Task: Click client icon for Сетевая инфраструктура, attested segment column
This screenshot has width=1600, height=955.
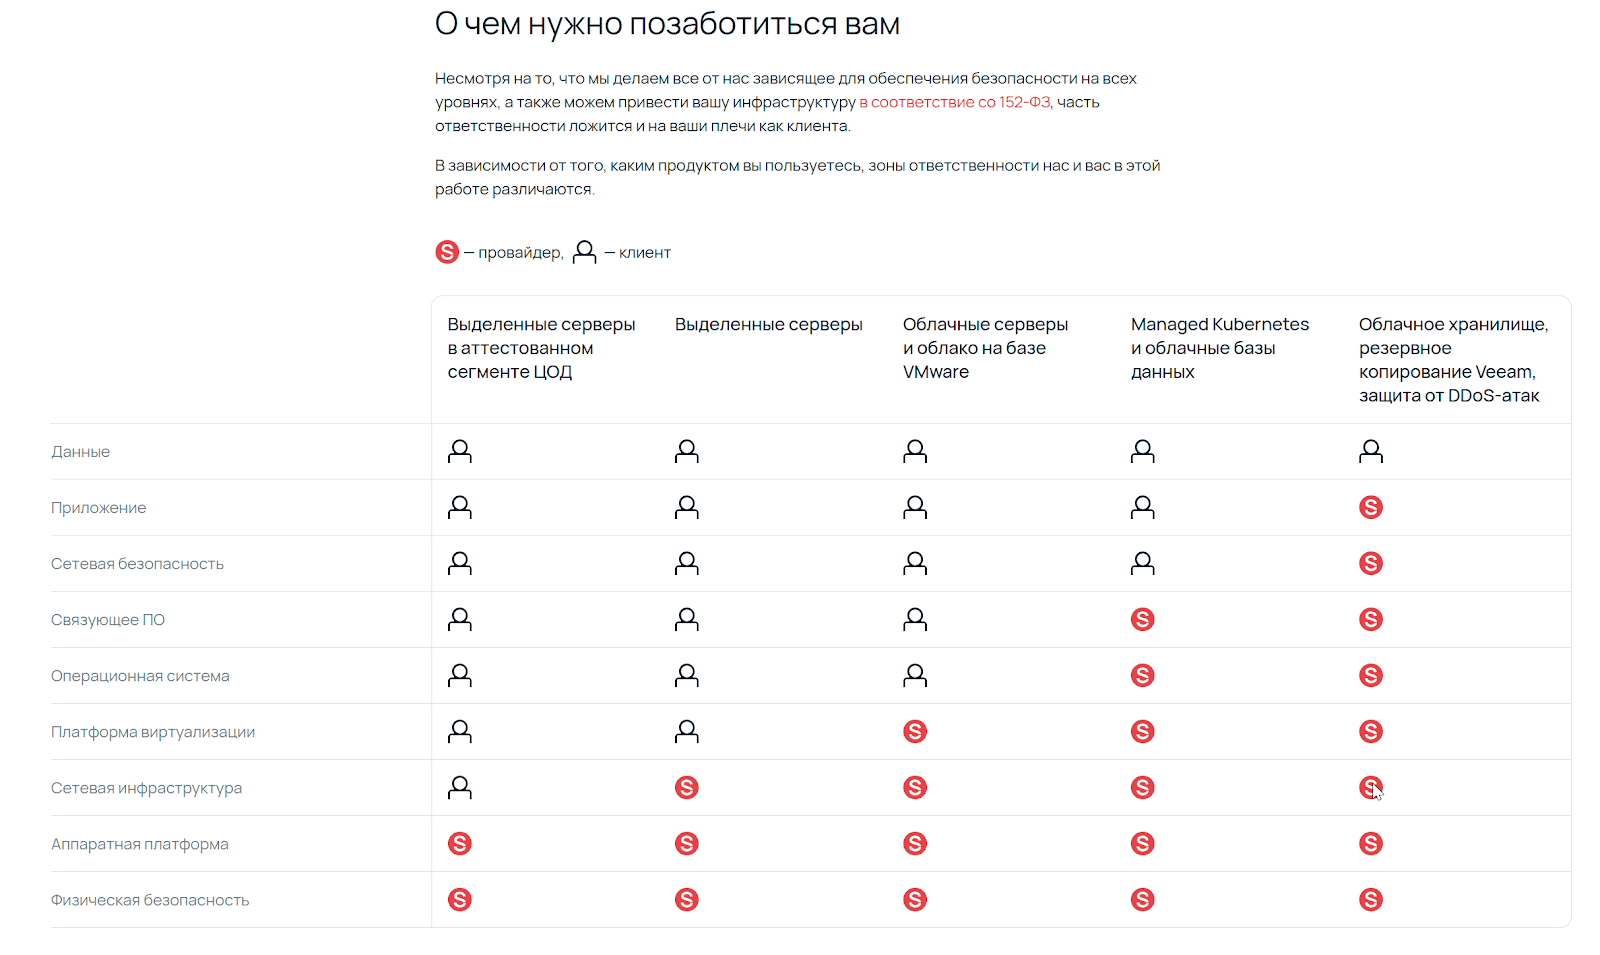Action: 460,788
